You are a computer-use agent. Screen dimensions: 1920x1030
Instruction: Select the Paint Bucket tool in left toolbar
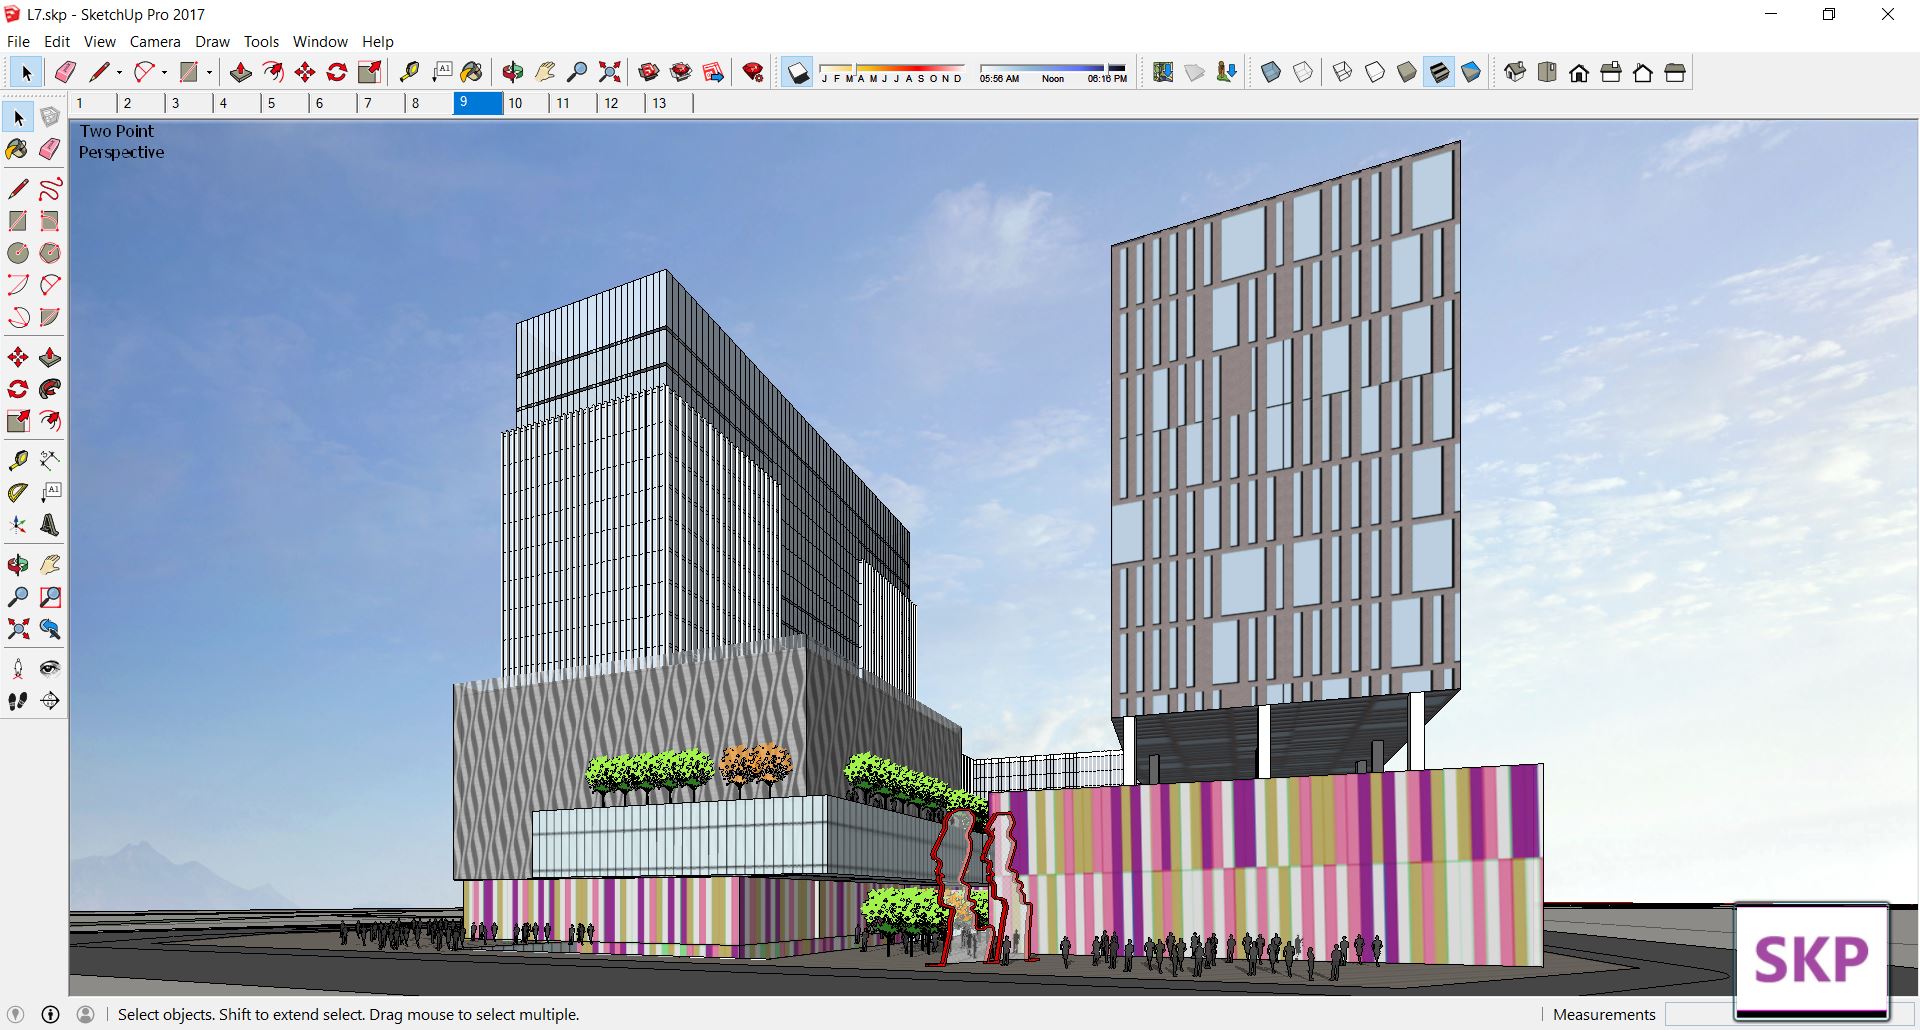click(17, 150)
